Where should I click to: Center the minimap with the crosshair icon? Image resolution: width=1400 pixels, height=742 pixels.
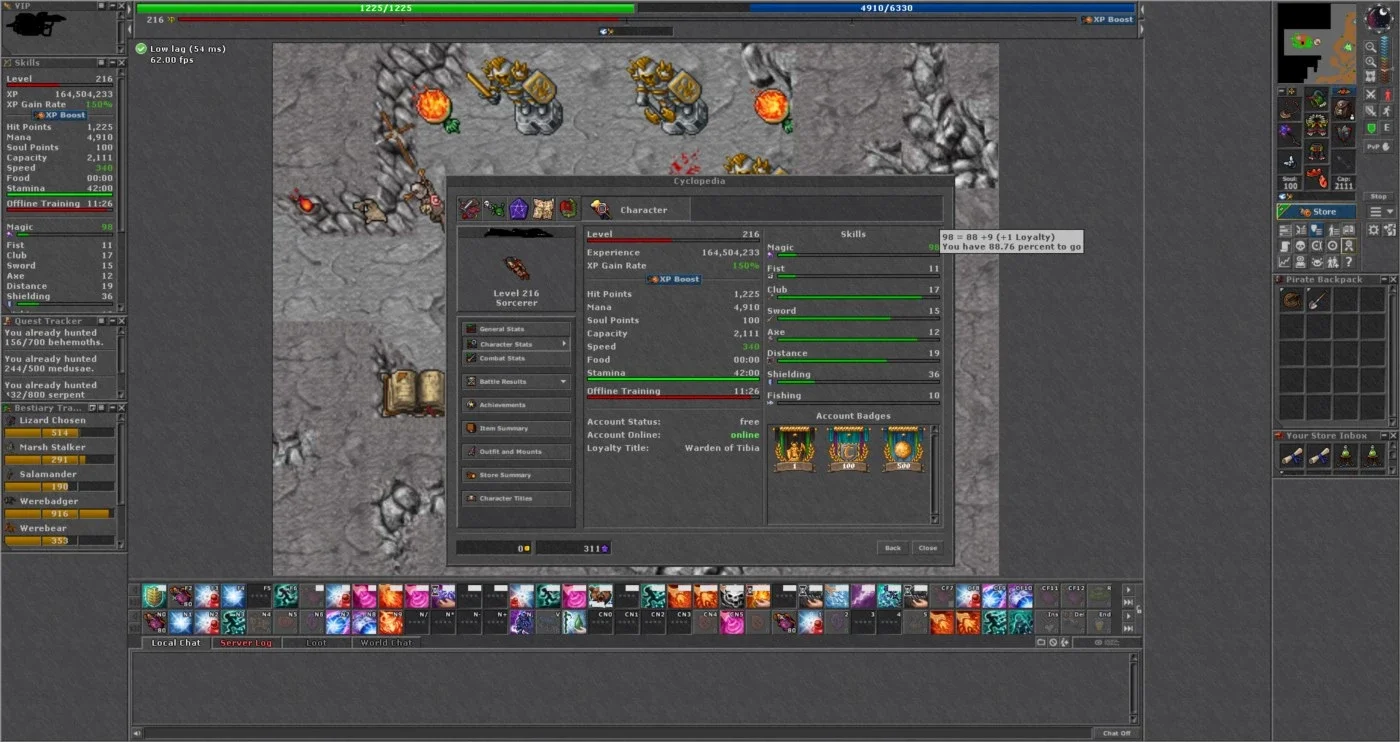point(1371,76)
